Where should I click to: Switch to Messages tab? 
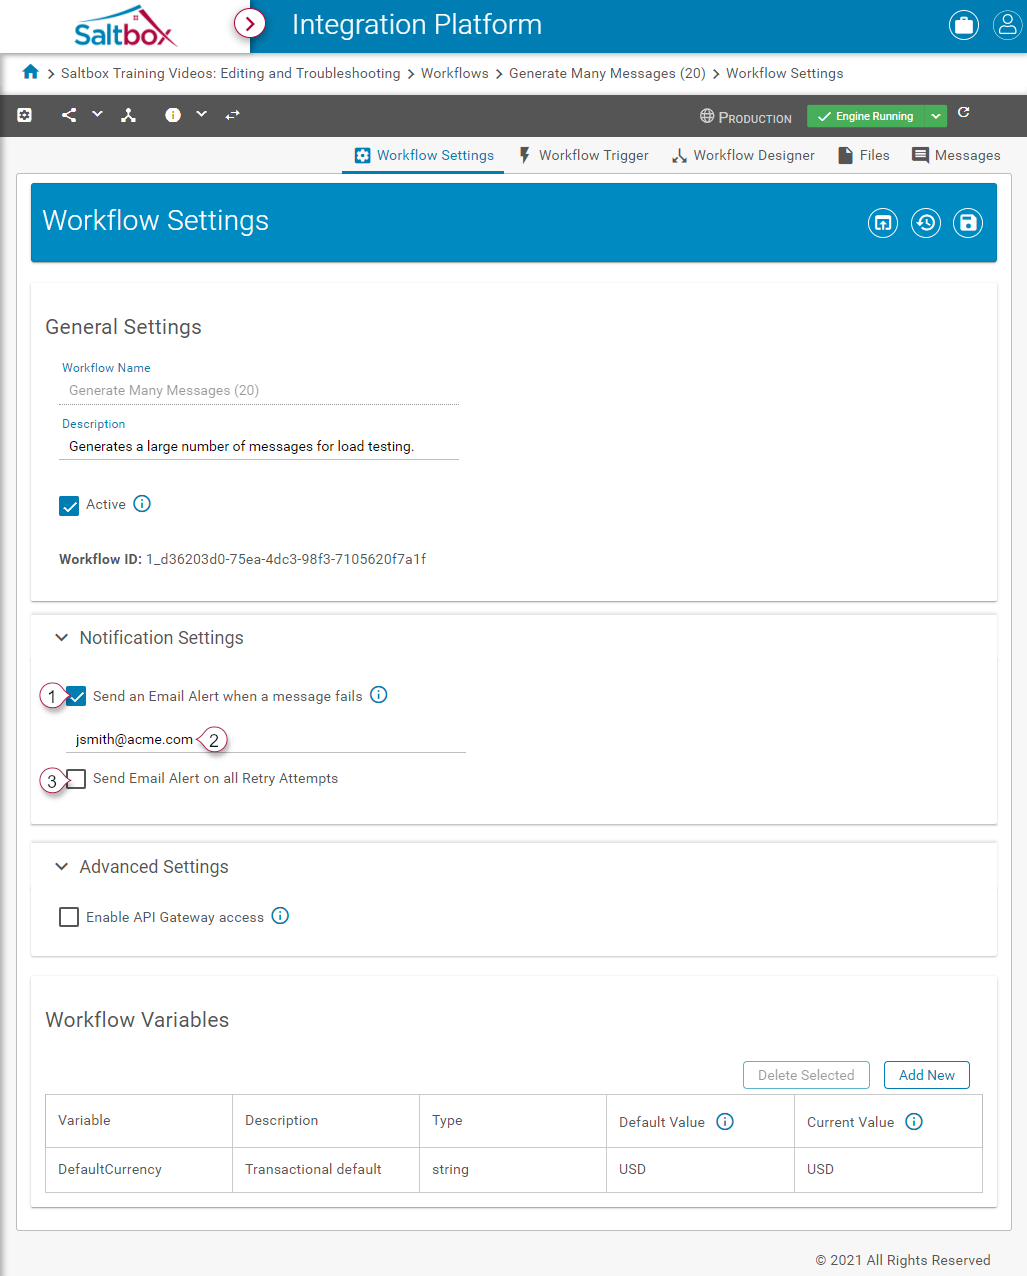tap(956, 155)
